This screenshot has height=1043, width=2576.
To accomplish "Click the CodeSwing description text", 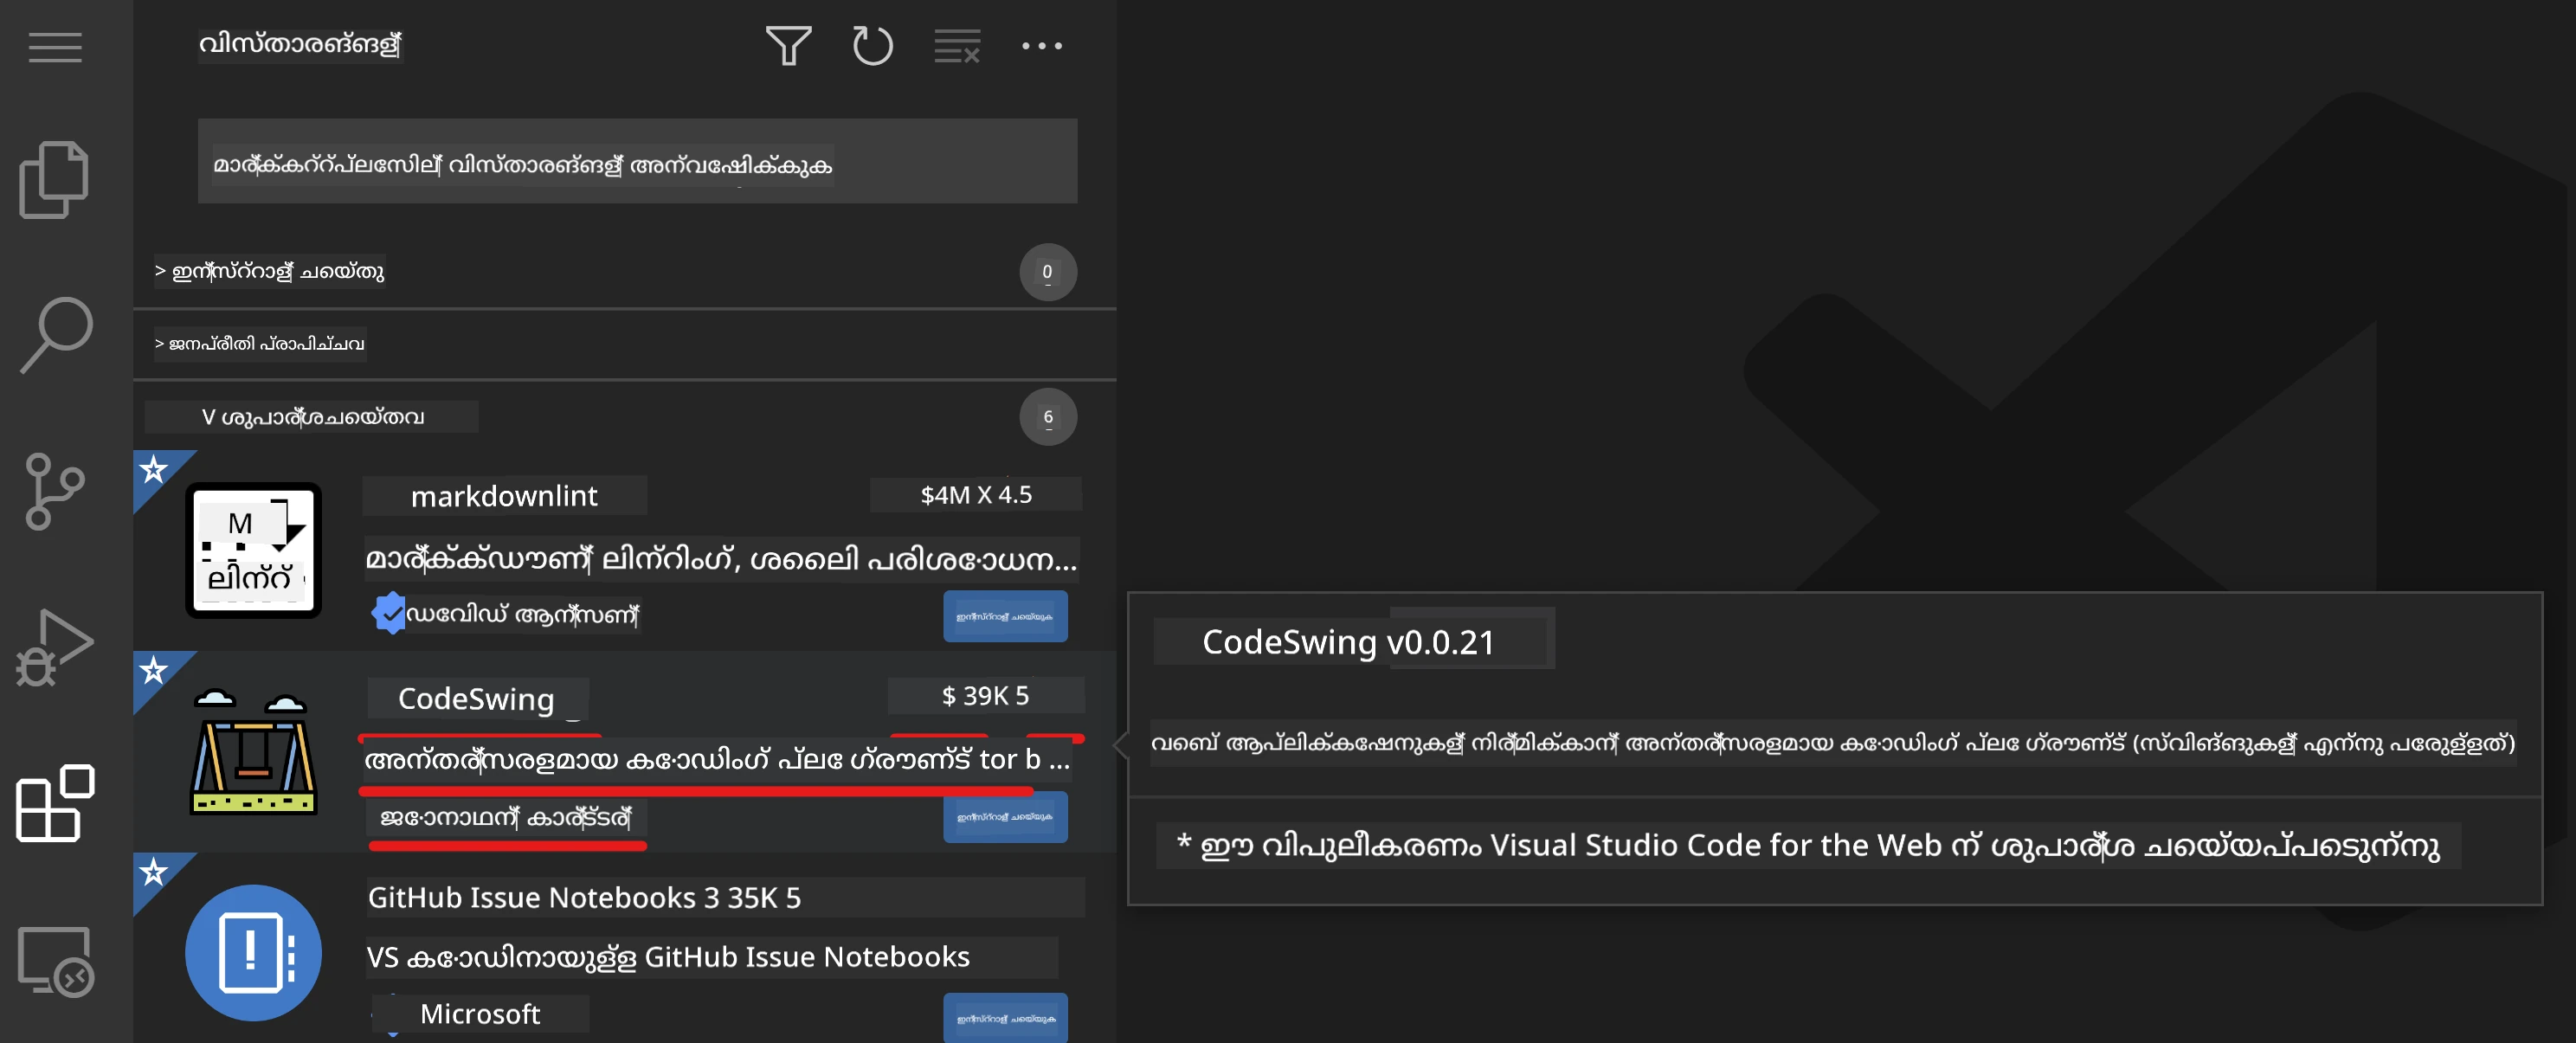I will (717, 760).
